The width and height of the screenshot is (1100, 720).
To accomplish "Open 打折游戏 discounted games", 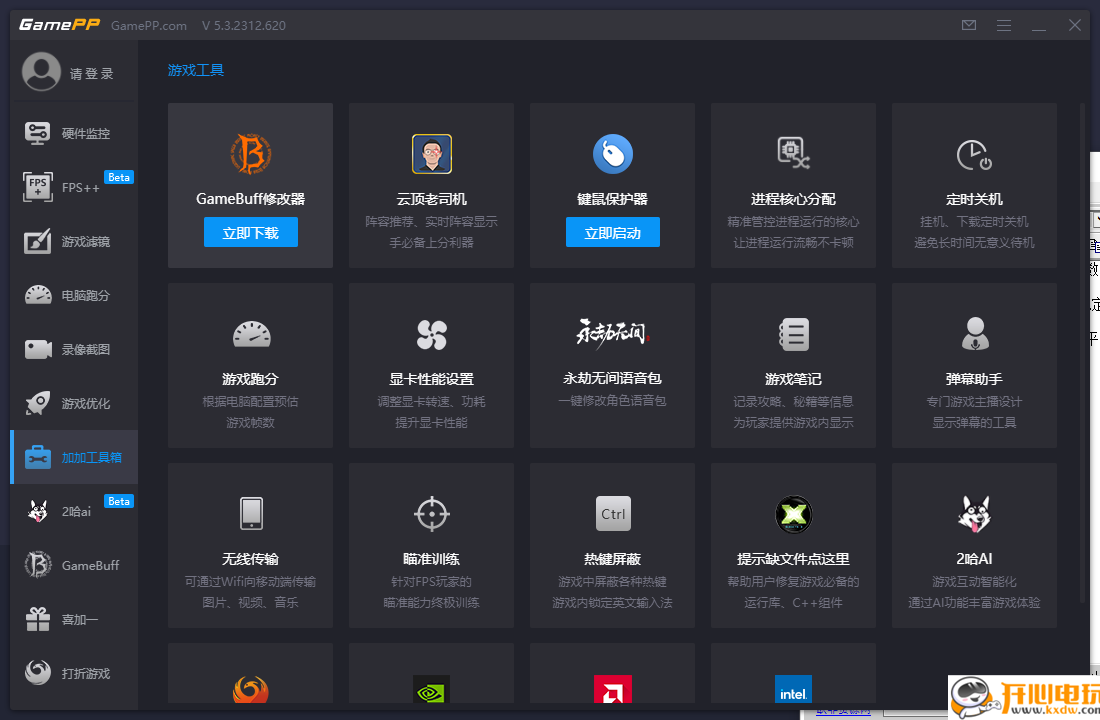I will tap(74, 674).
